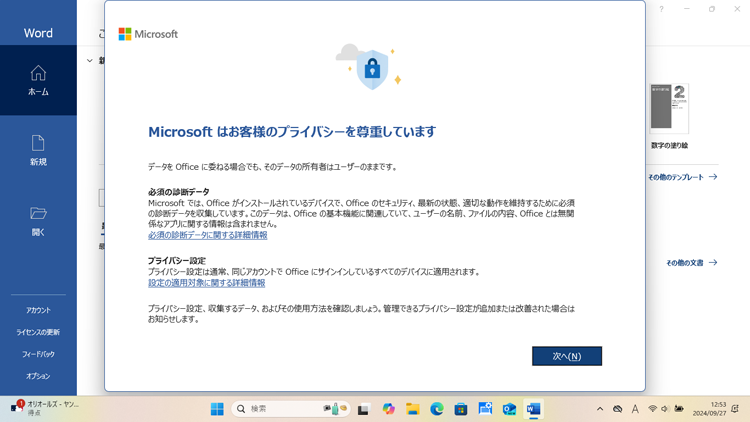
Task: Open Microsoft Edge from the taskbar
Action: tap(437, 409)
